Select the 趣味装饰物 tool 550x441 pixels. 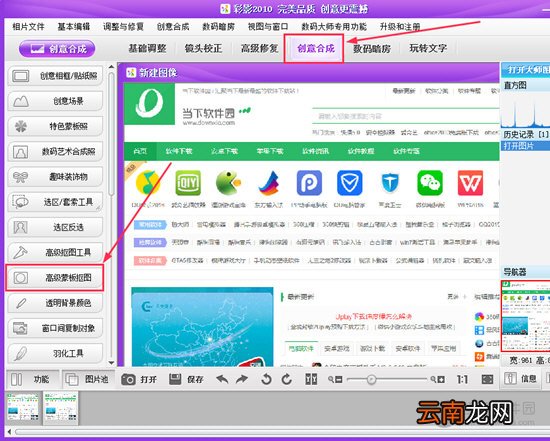point(55,177)
